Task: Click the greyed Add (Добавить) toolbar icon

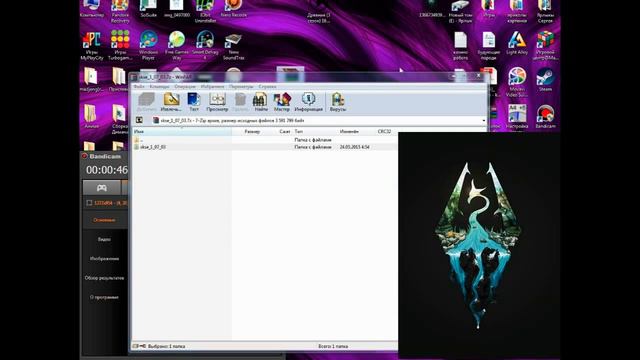Action: [147, 102]
